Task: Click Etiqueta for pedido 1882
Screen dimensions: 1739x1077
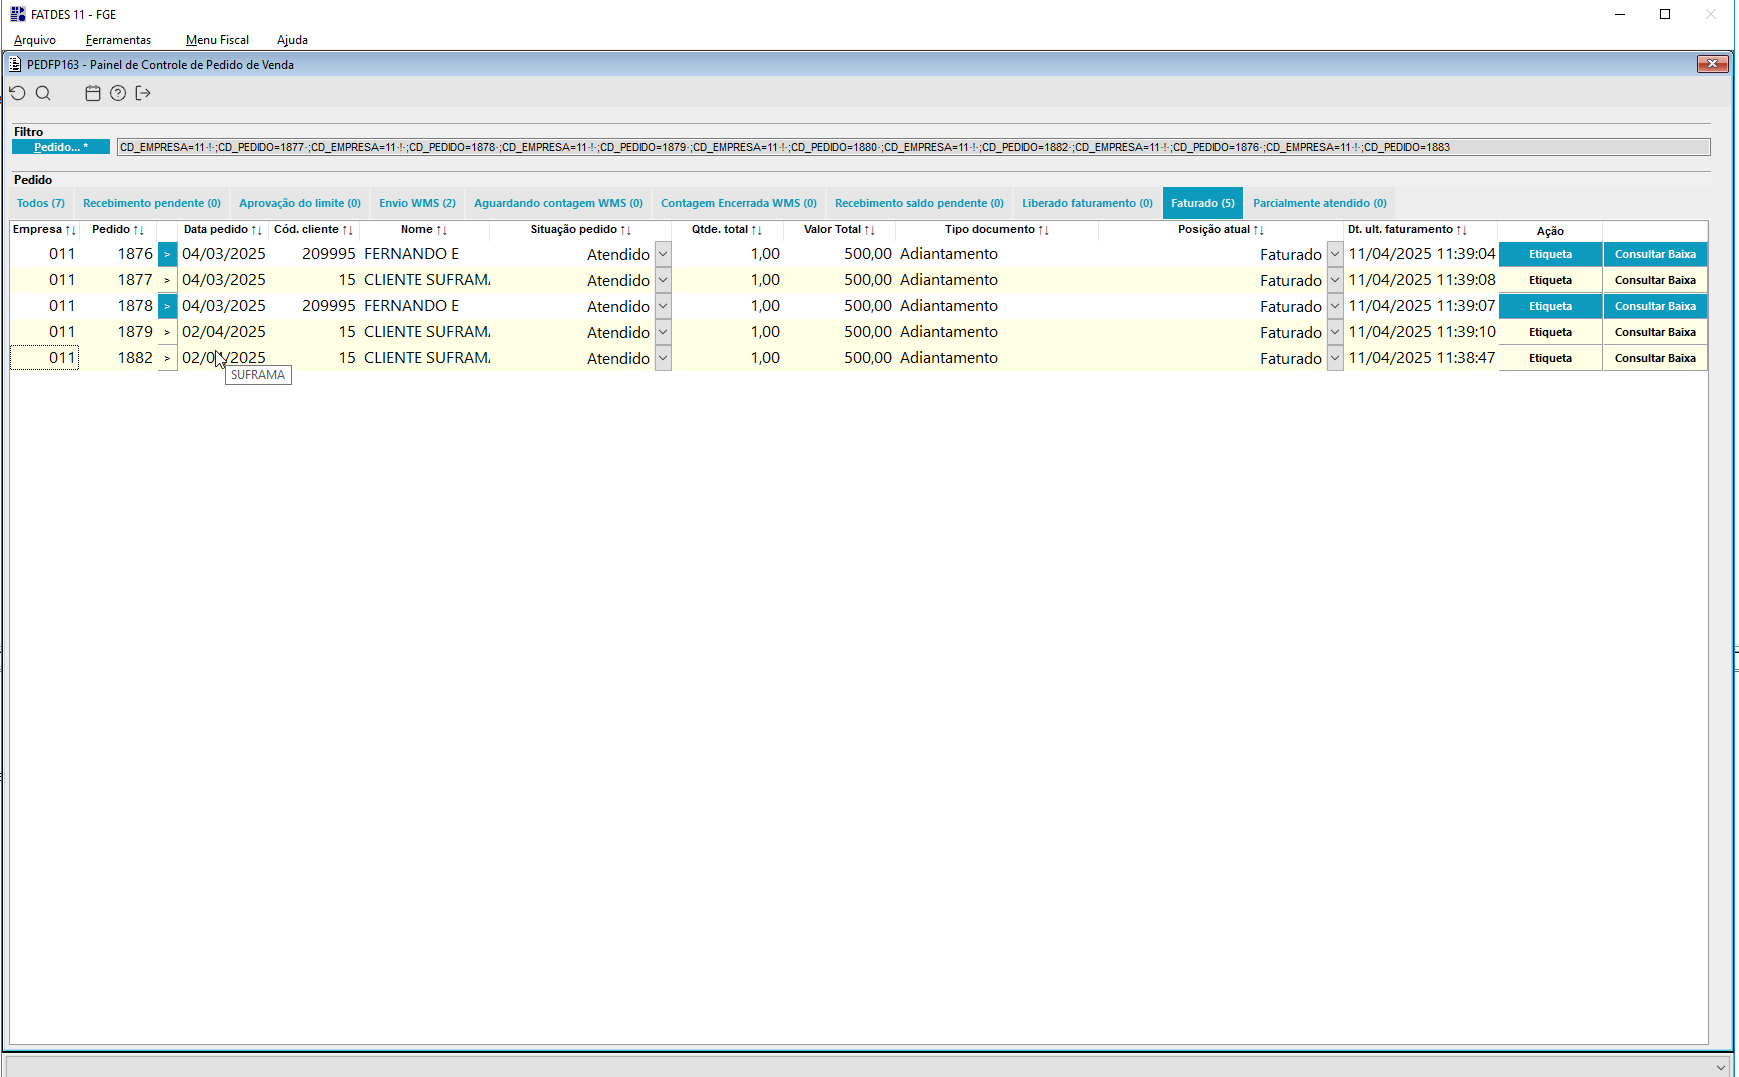Action: pos(1550,358)
